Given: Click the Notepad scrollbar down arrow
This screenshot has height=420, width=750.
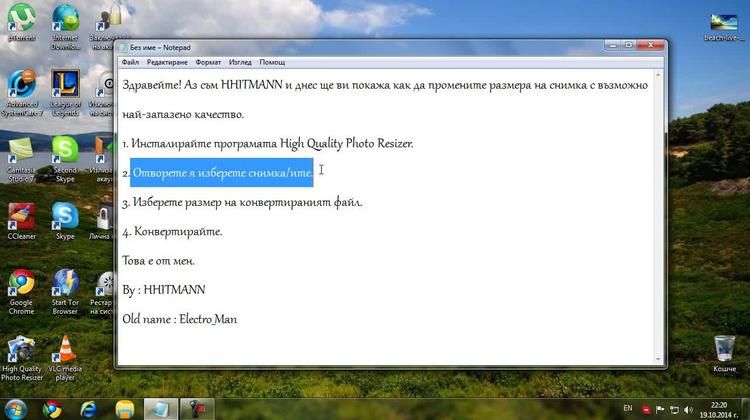Looking at the screenshot, I should click(x=658, y=359).
